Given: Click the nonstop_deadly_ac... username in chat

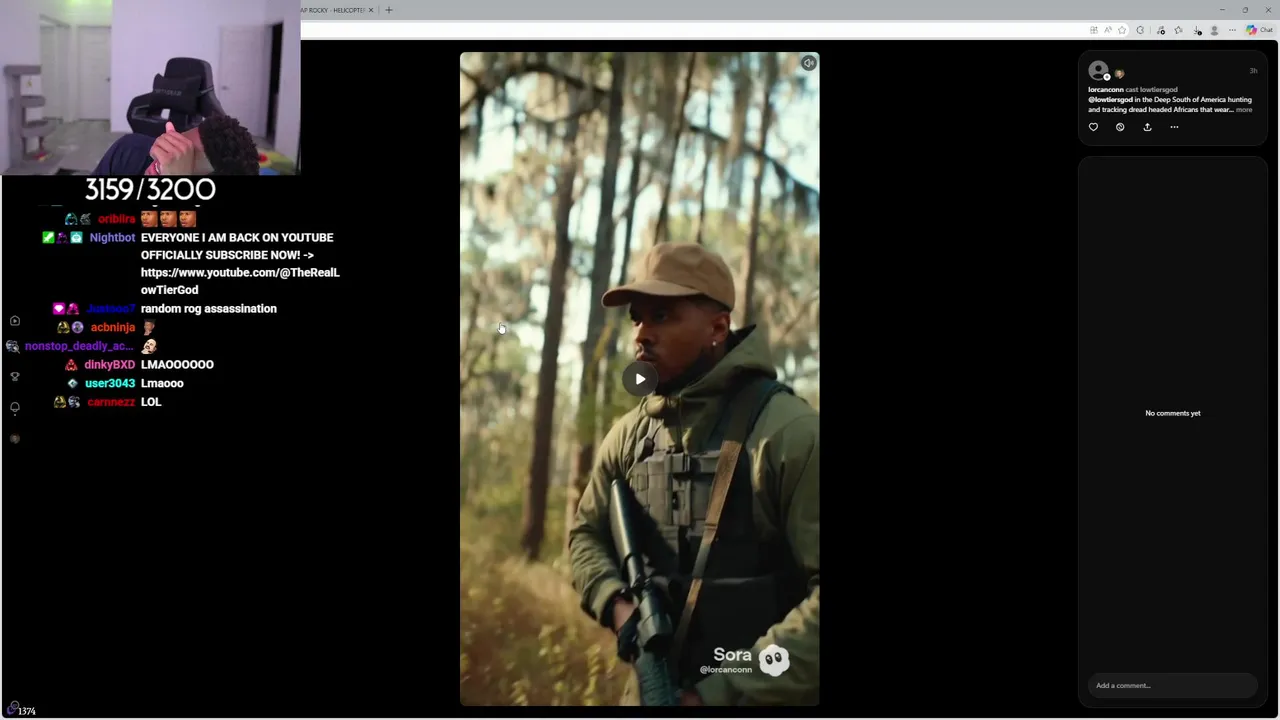Looking at the screenshot, I should point(79,346).
